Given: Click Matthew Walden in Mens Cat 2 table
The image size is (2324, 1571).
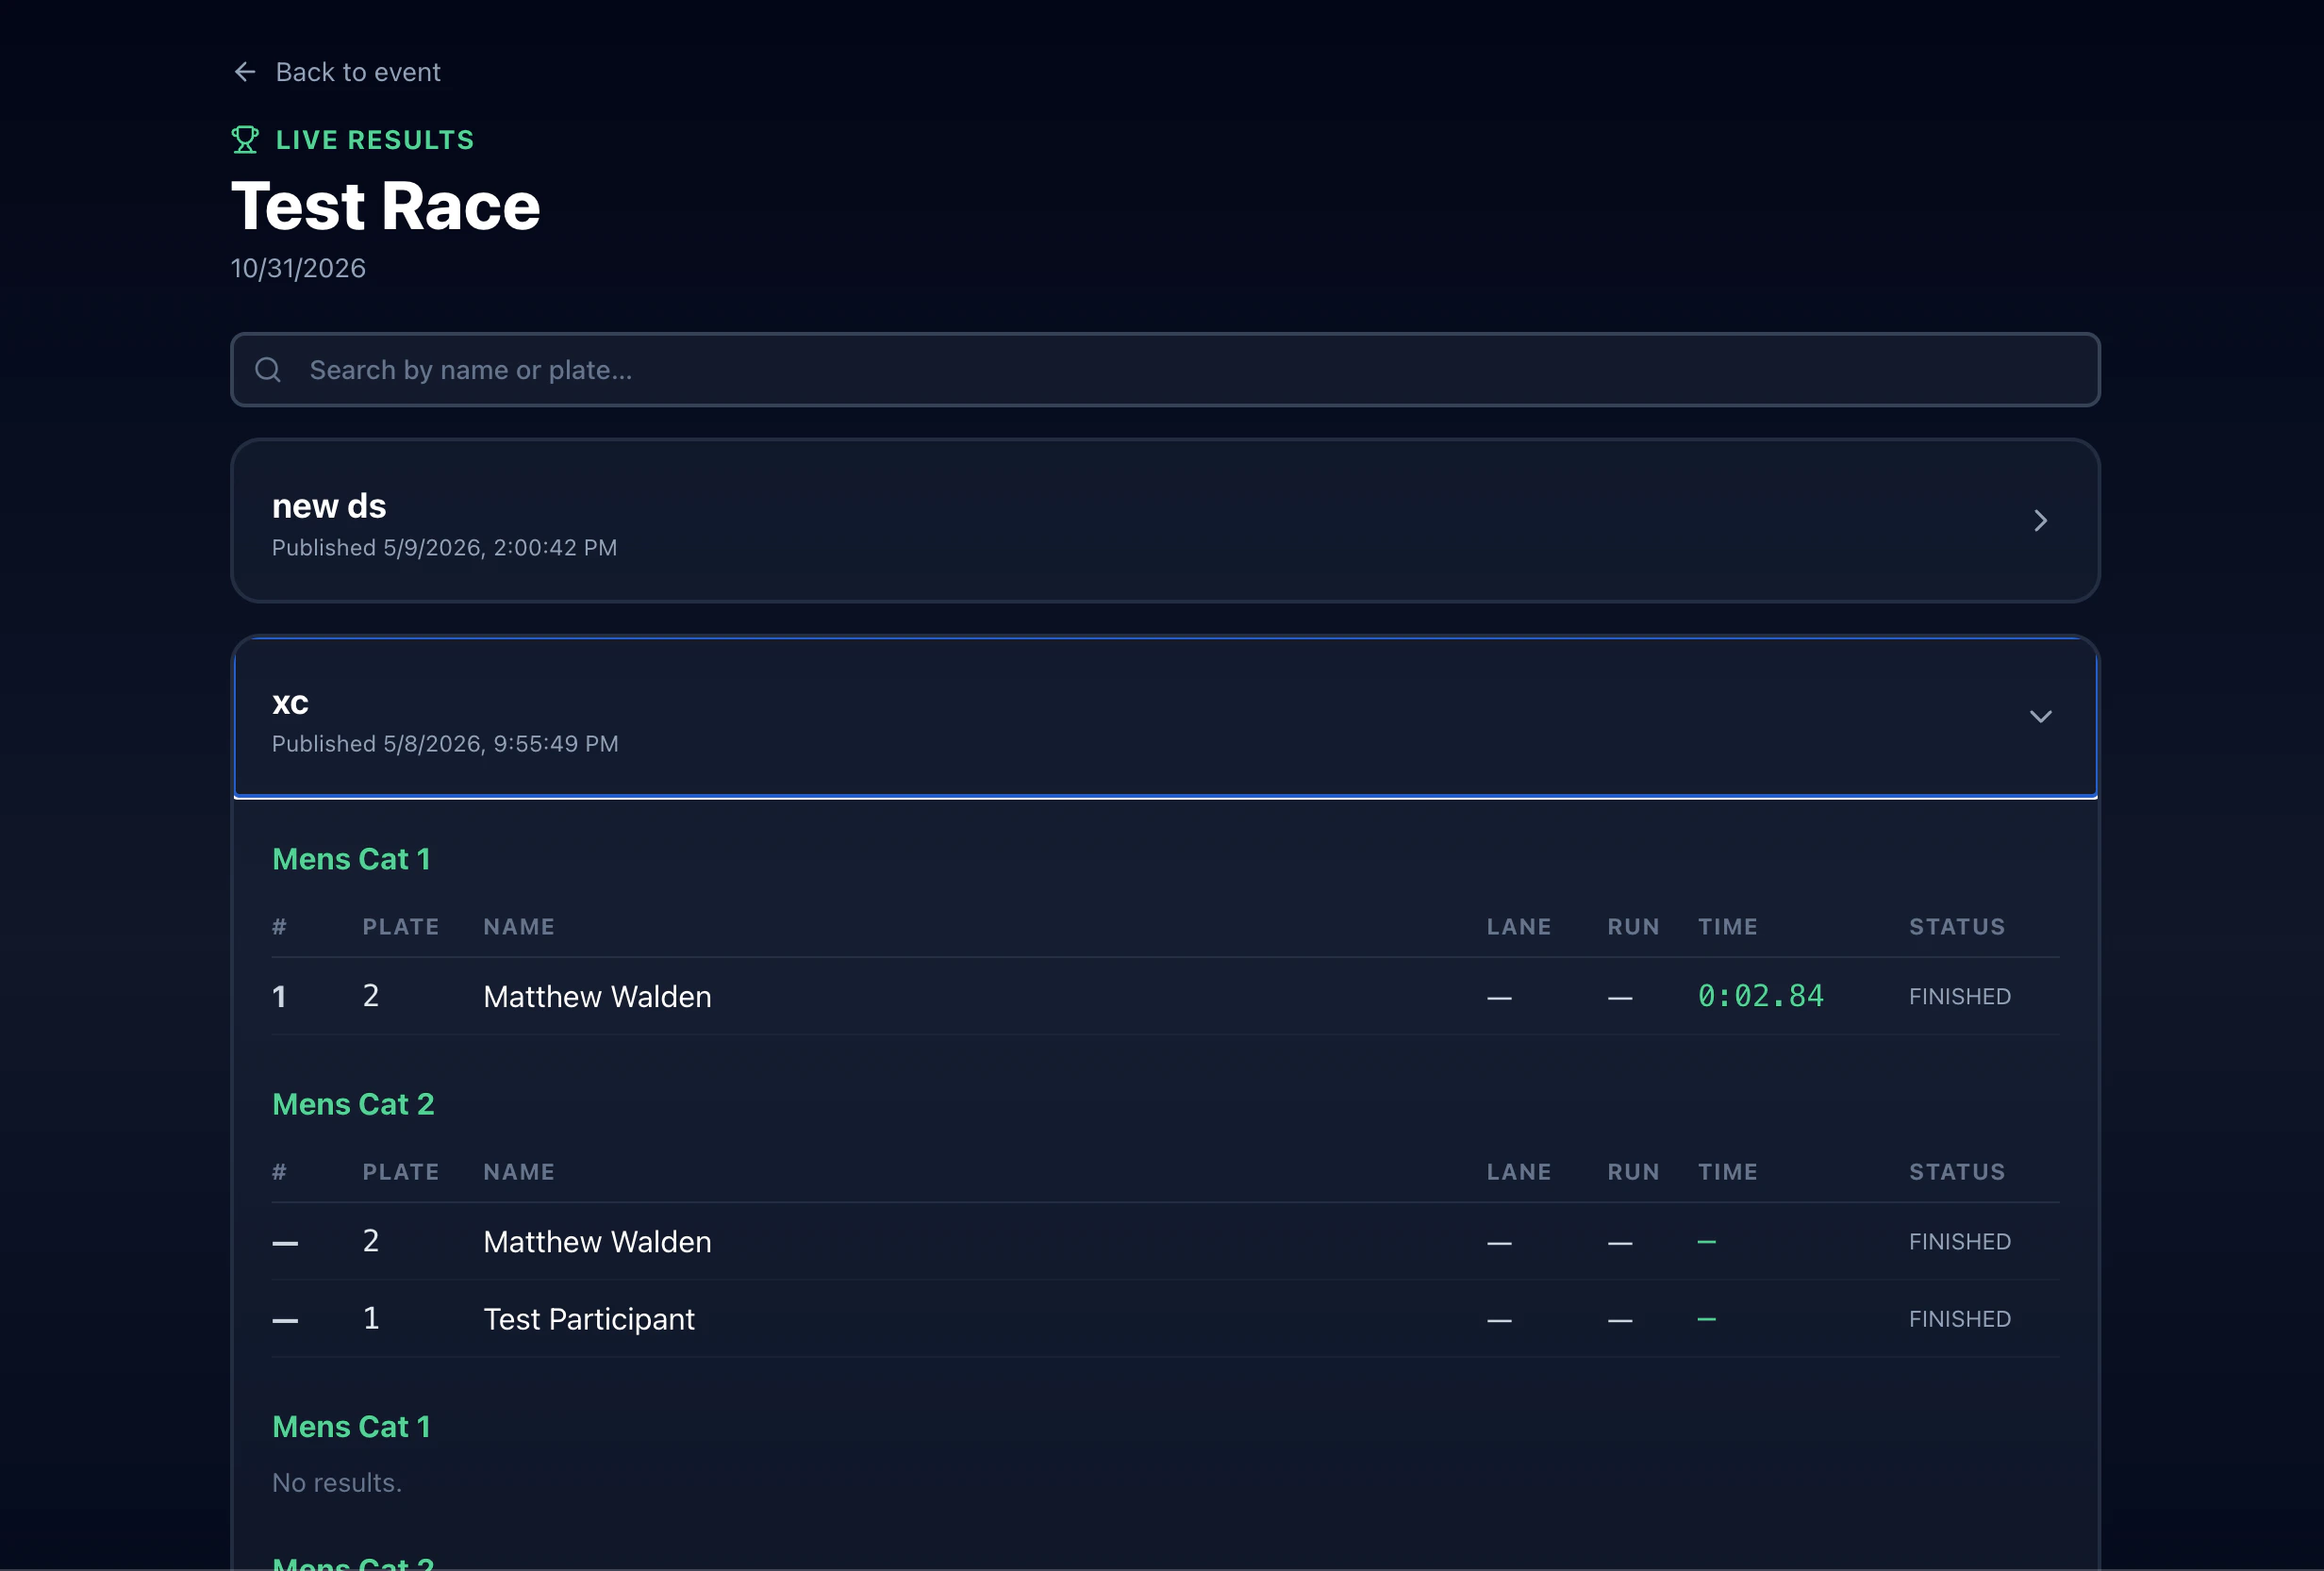Looking at the screenshot, I should pos(597,1241).
